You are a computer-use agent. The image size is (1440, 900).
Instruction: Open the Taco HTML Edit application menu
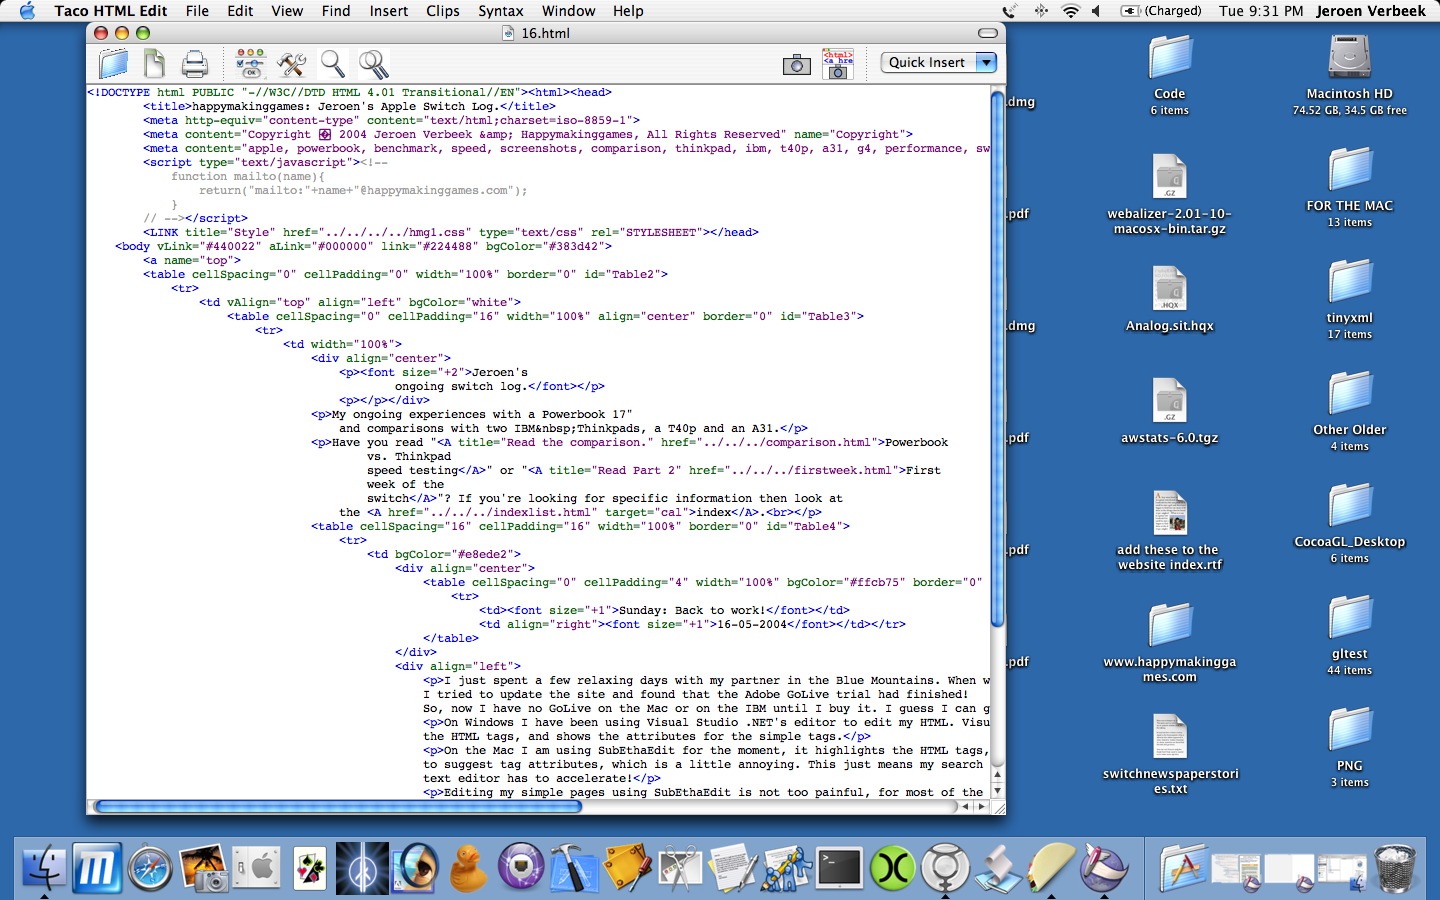click(x=111, y=11)
